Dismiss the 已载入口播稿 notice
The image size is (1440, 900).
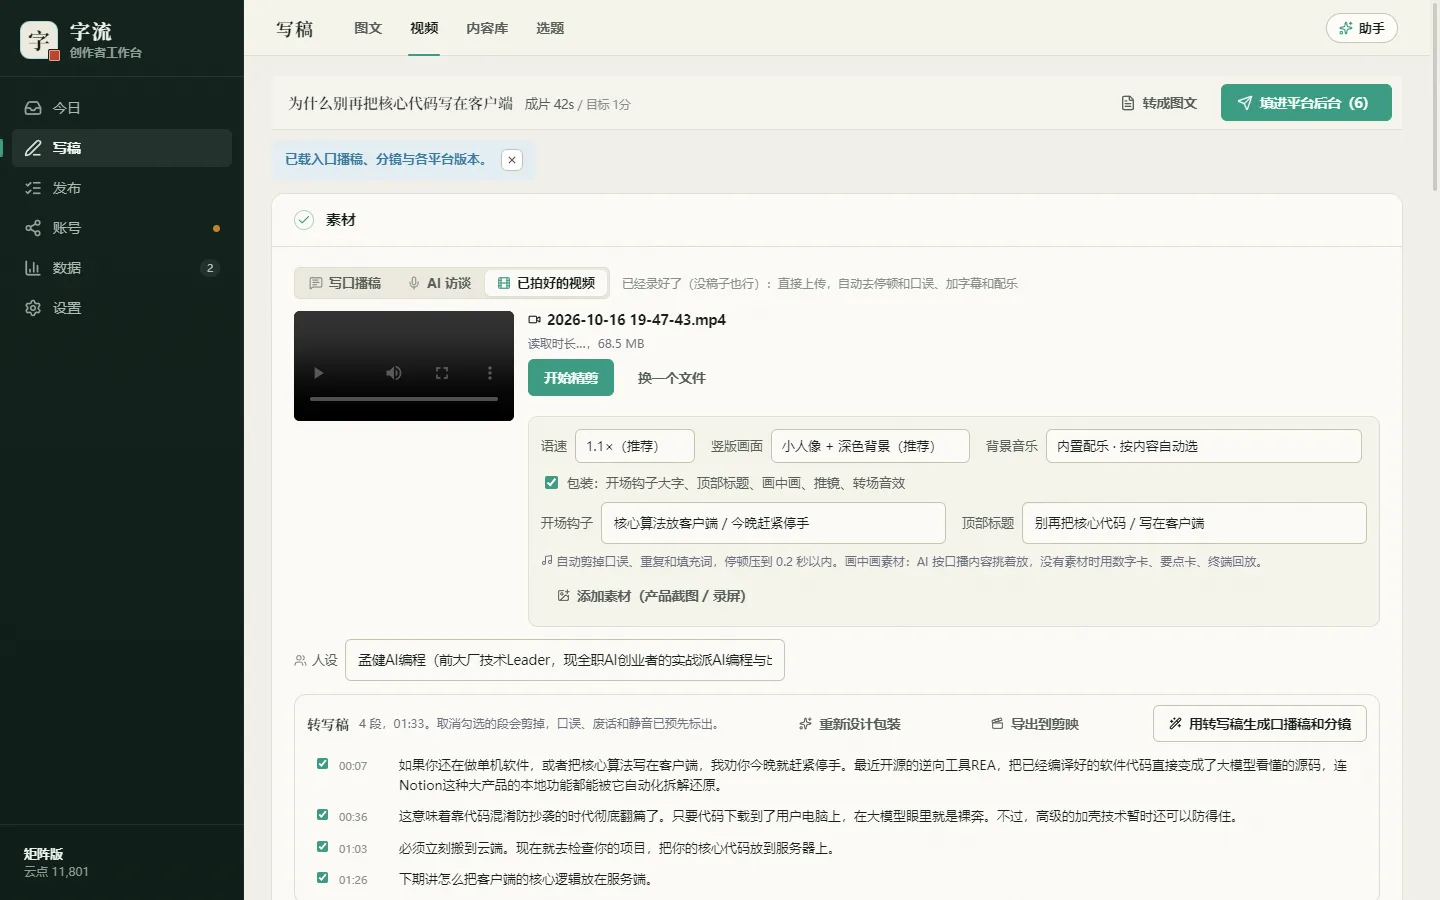512,160
